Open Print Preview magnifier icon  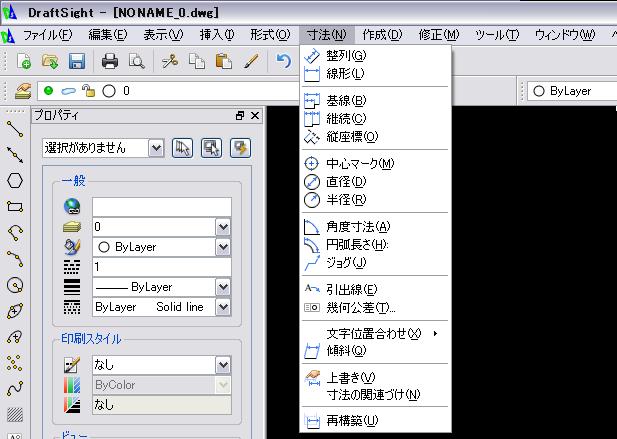tap(137, 61)
